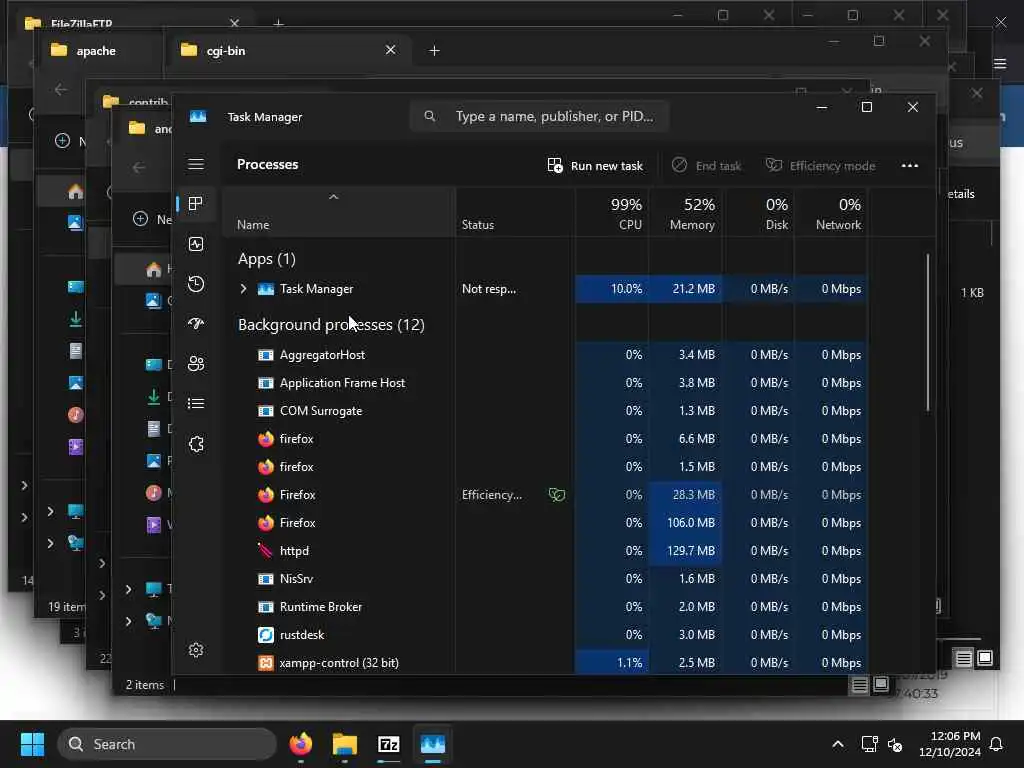Sort by Memory column header
Viewport: 1024px width, 768px height.
pos(685,214)
